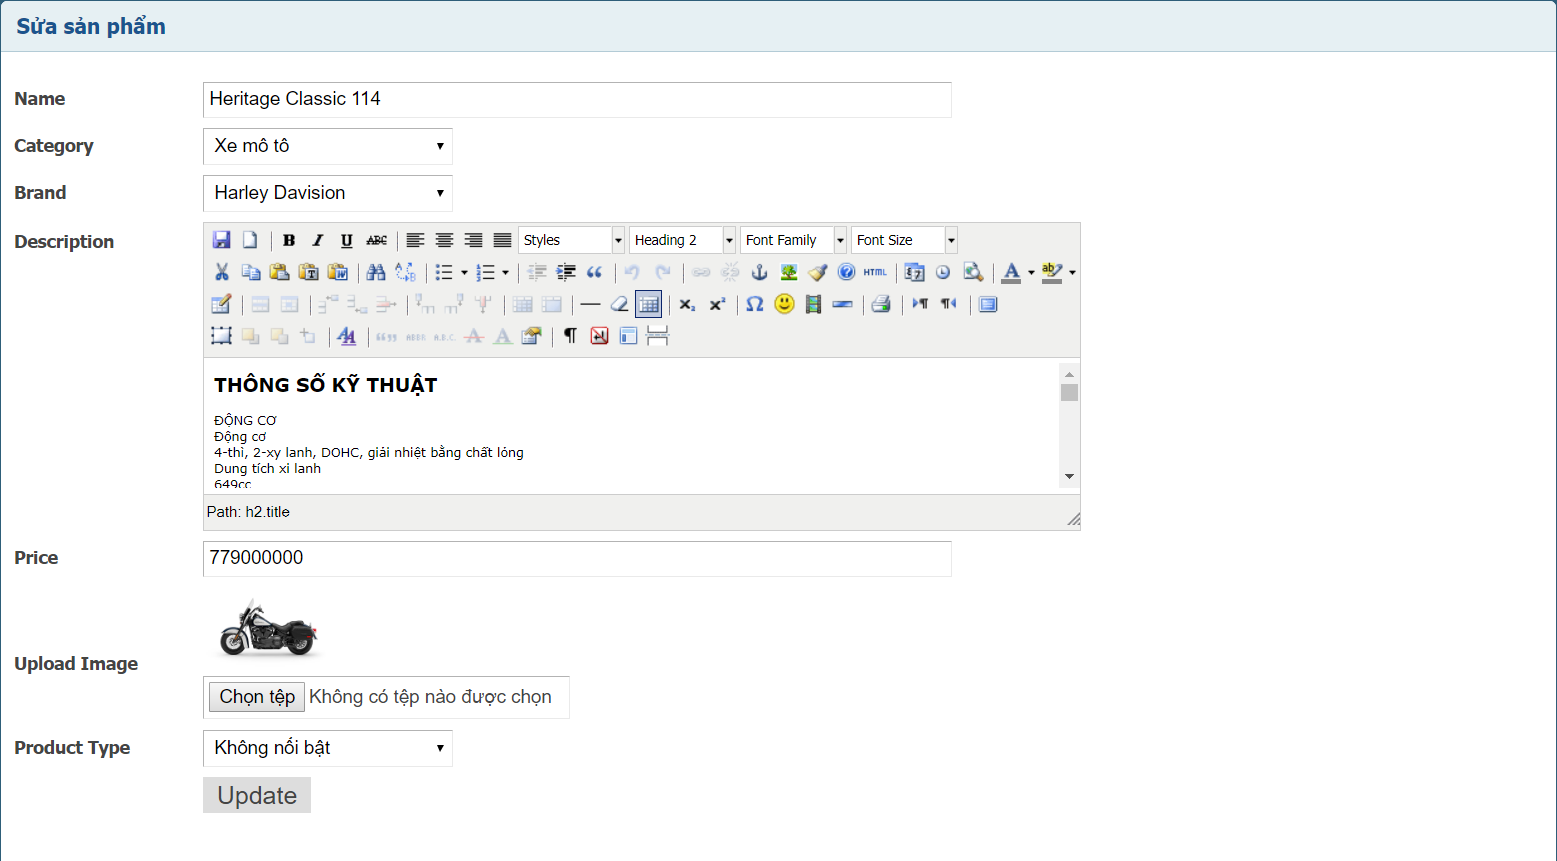The width and height of the screenshot is (1557, 861).
Task: Toggle visual control characters (pilcrow icon)
Action: click(570, 336)
